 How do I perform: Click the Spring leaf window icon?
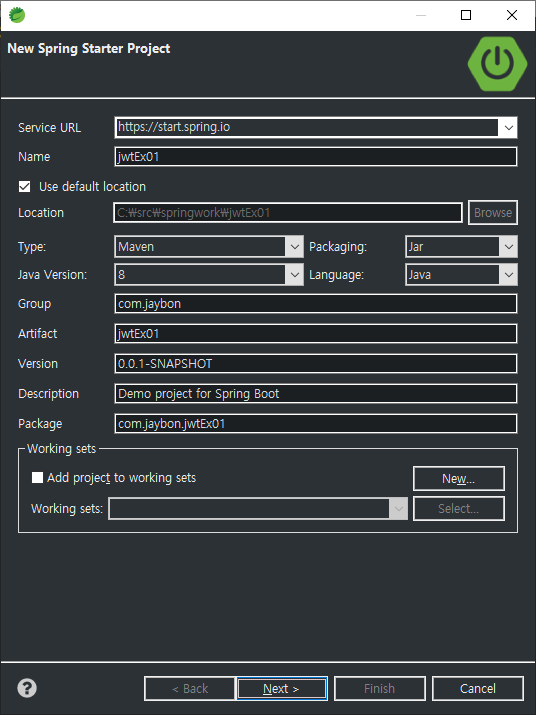17,15
